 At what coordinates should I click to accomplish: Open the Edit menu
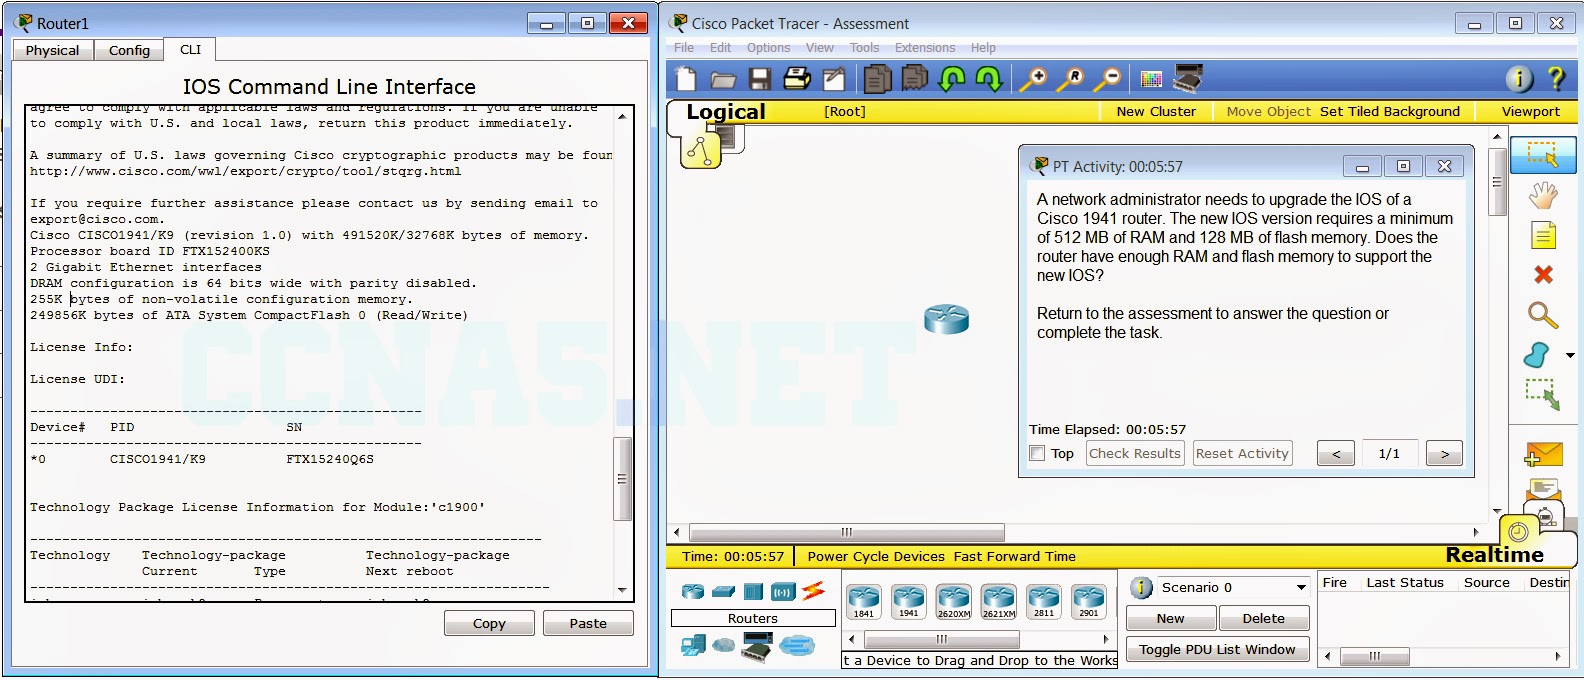tap(720, 47)
